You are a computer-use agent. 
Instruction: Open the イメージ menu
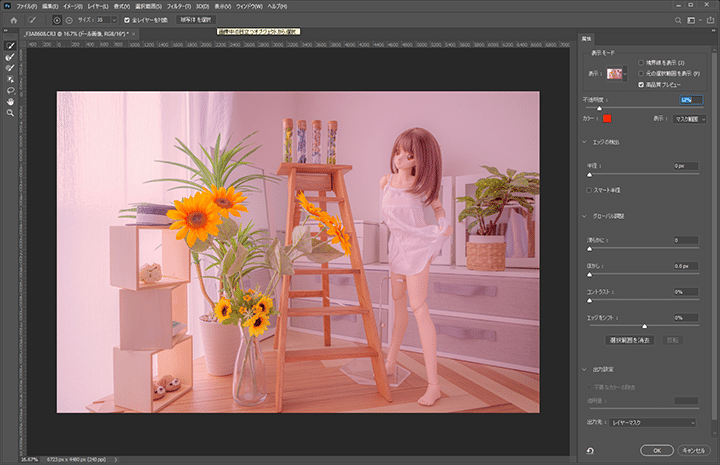click(73, 6)
